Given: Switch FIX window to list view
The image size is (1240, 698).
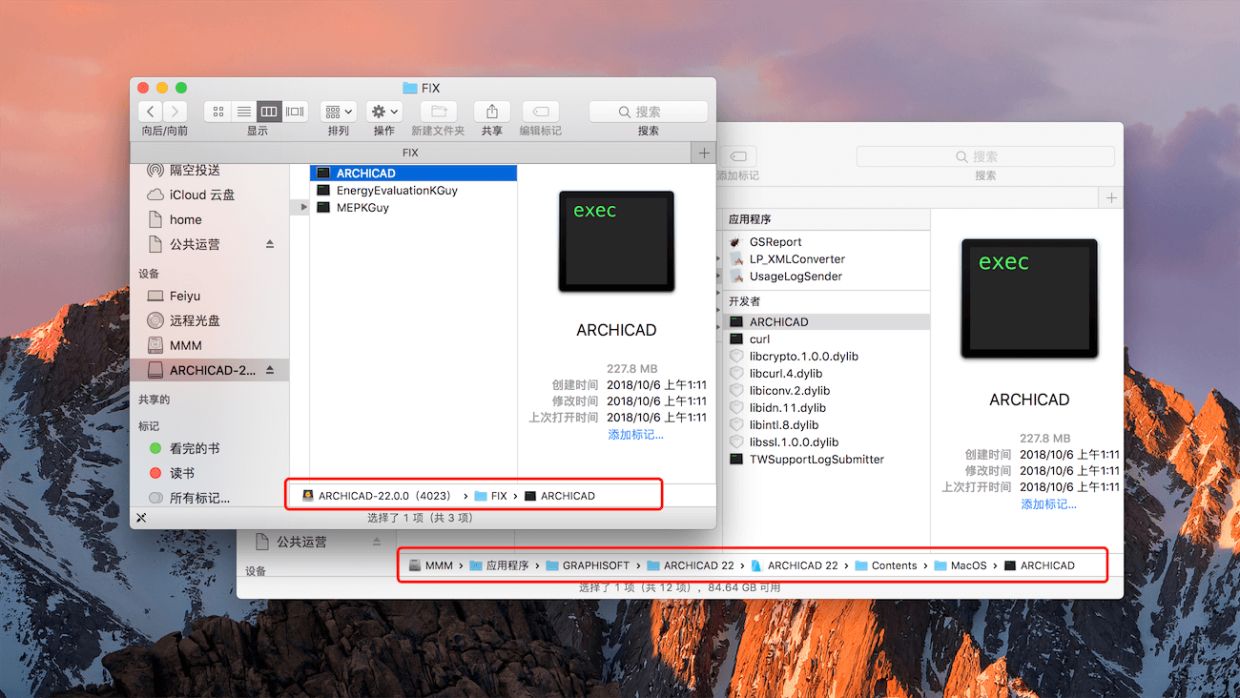Looking at the screenshot, I should pyautogui.click(x=244, y=112).
